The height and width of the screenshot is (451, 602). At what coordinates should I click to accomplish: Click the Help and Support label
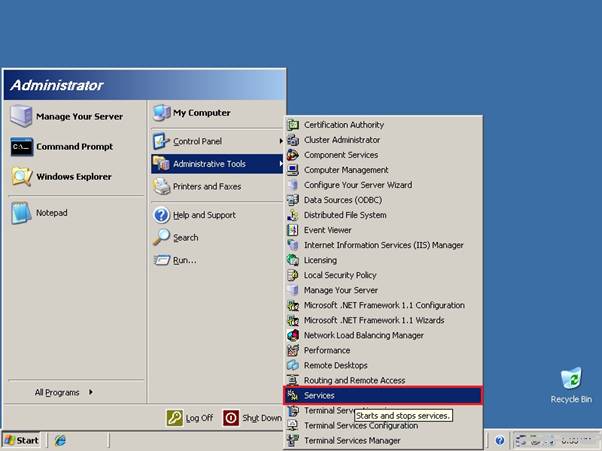click(x=204, y=215)
